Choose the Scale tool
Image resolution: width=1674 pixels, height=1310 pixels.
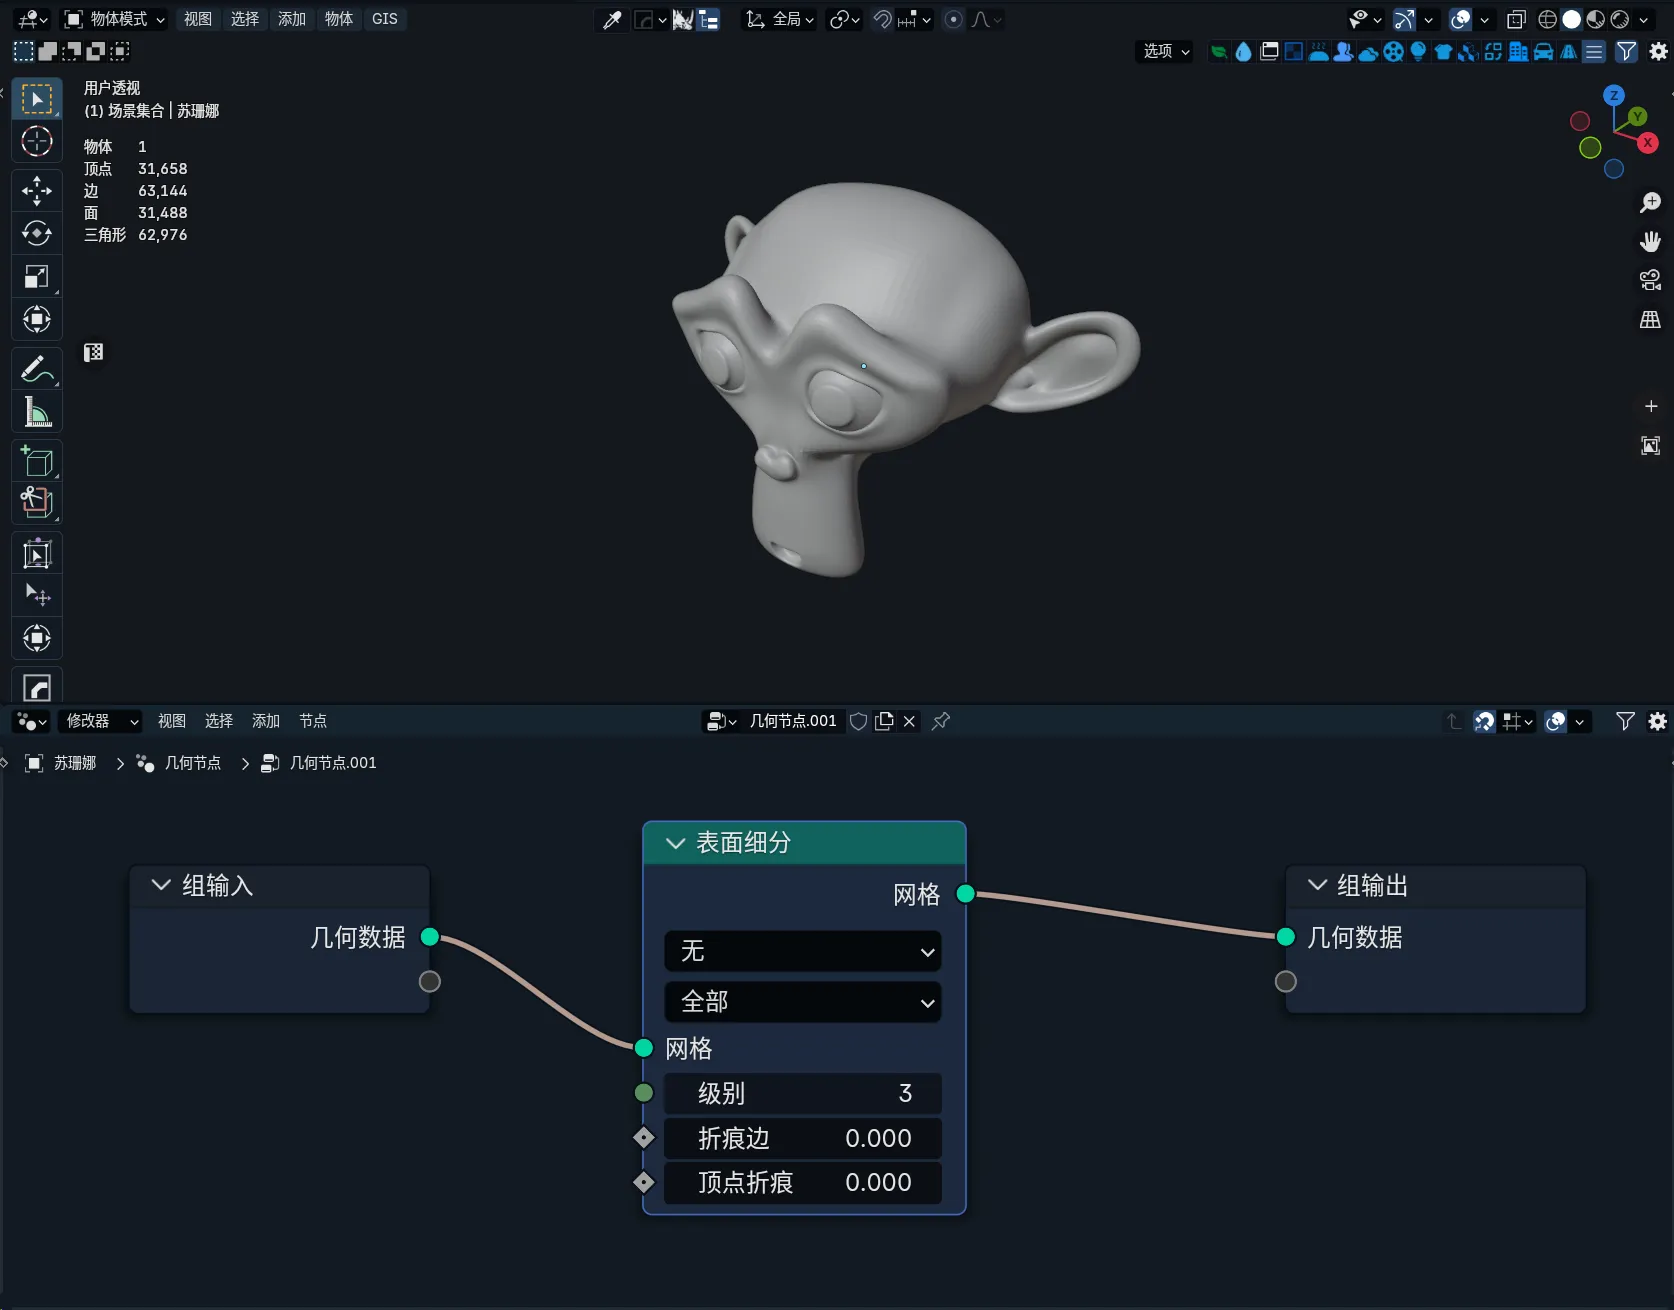37,276
